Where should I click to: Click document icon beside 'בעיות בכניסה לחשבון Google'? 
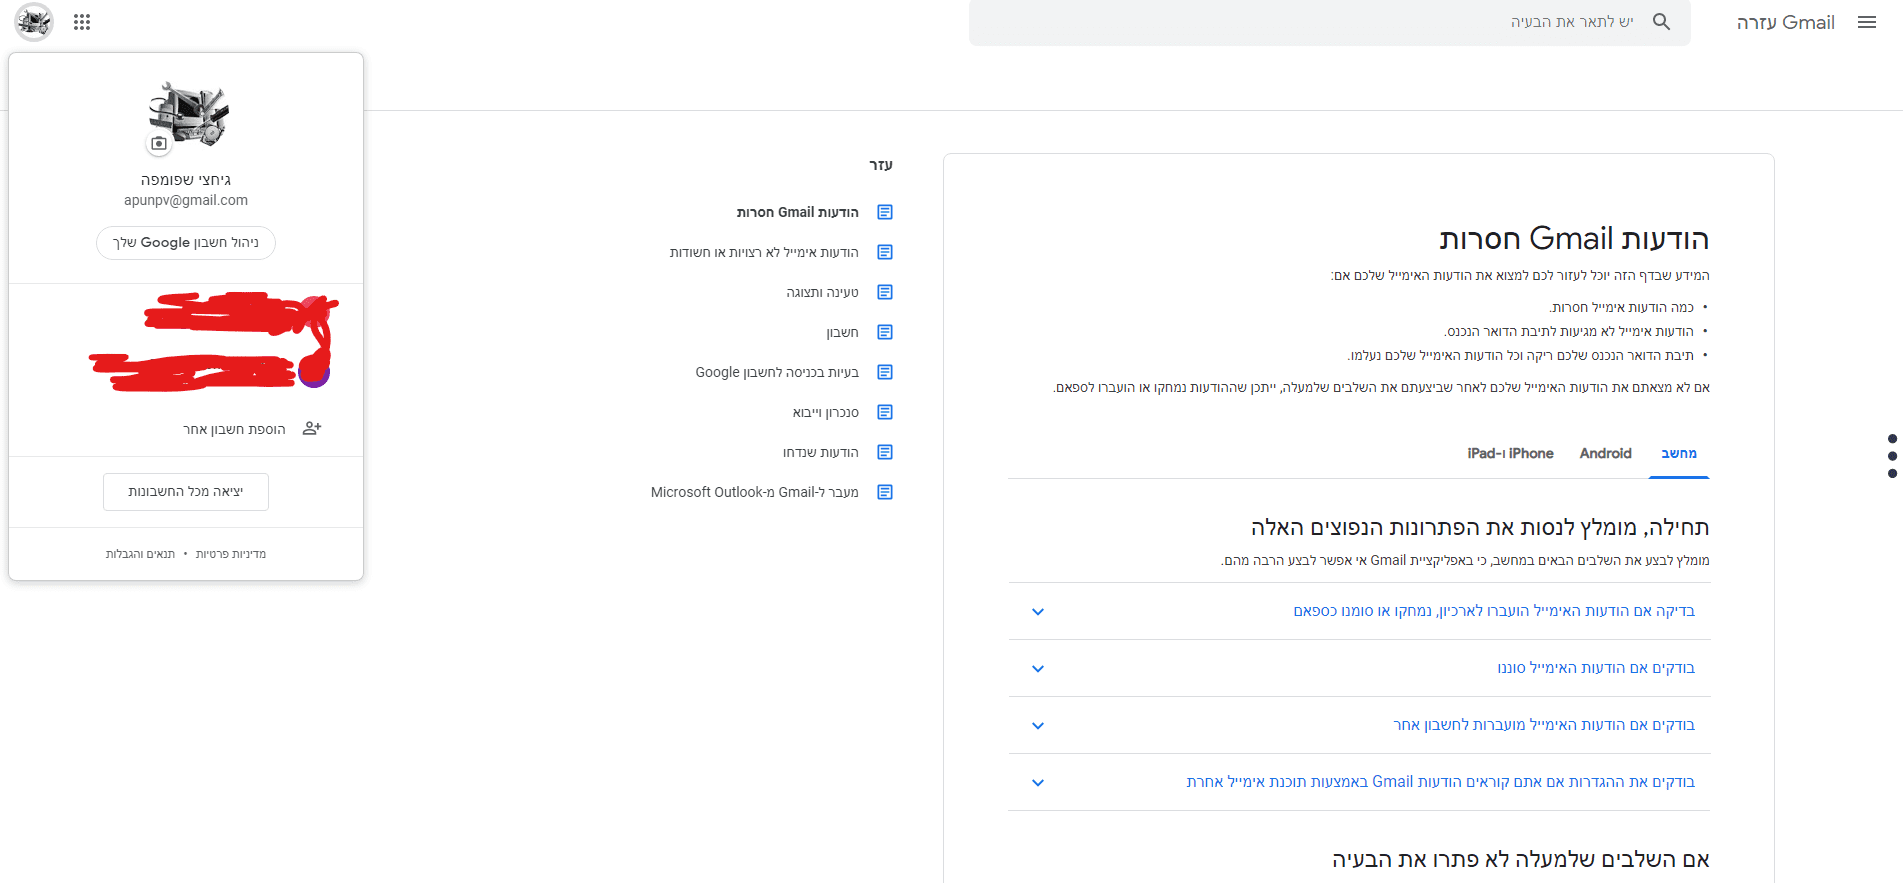885,372
